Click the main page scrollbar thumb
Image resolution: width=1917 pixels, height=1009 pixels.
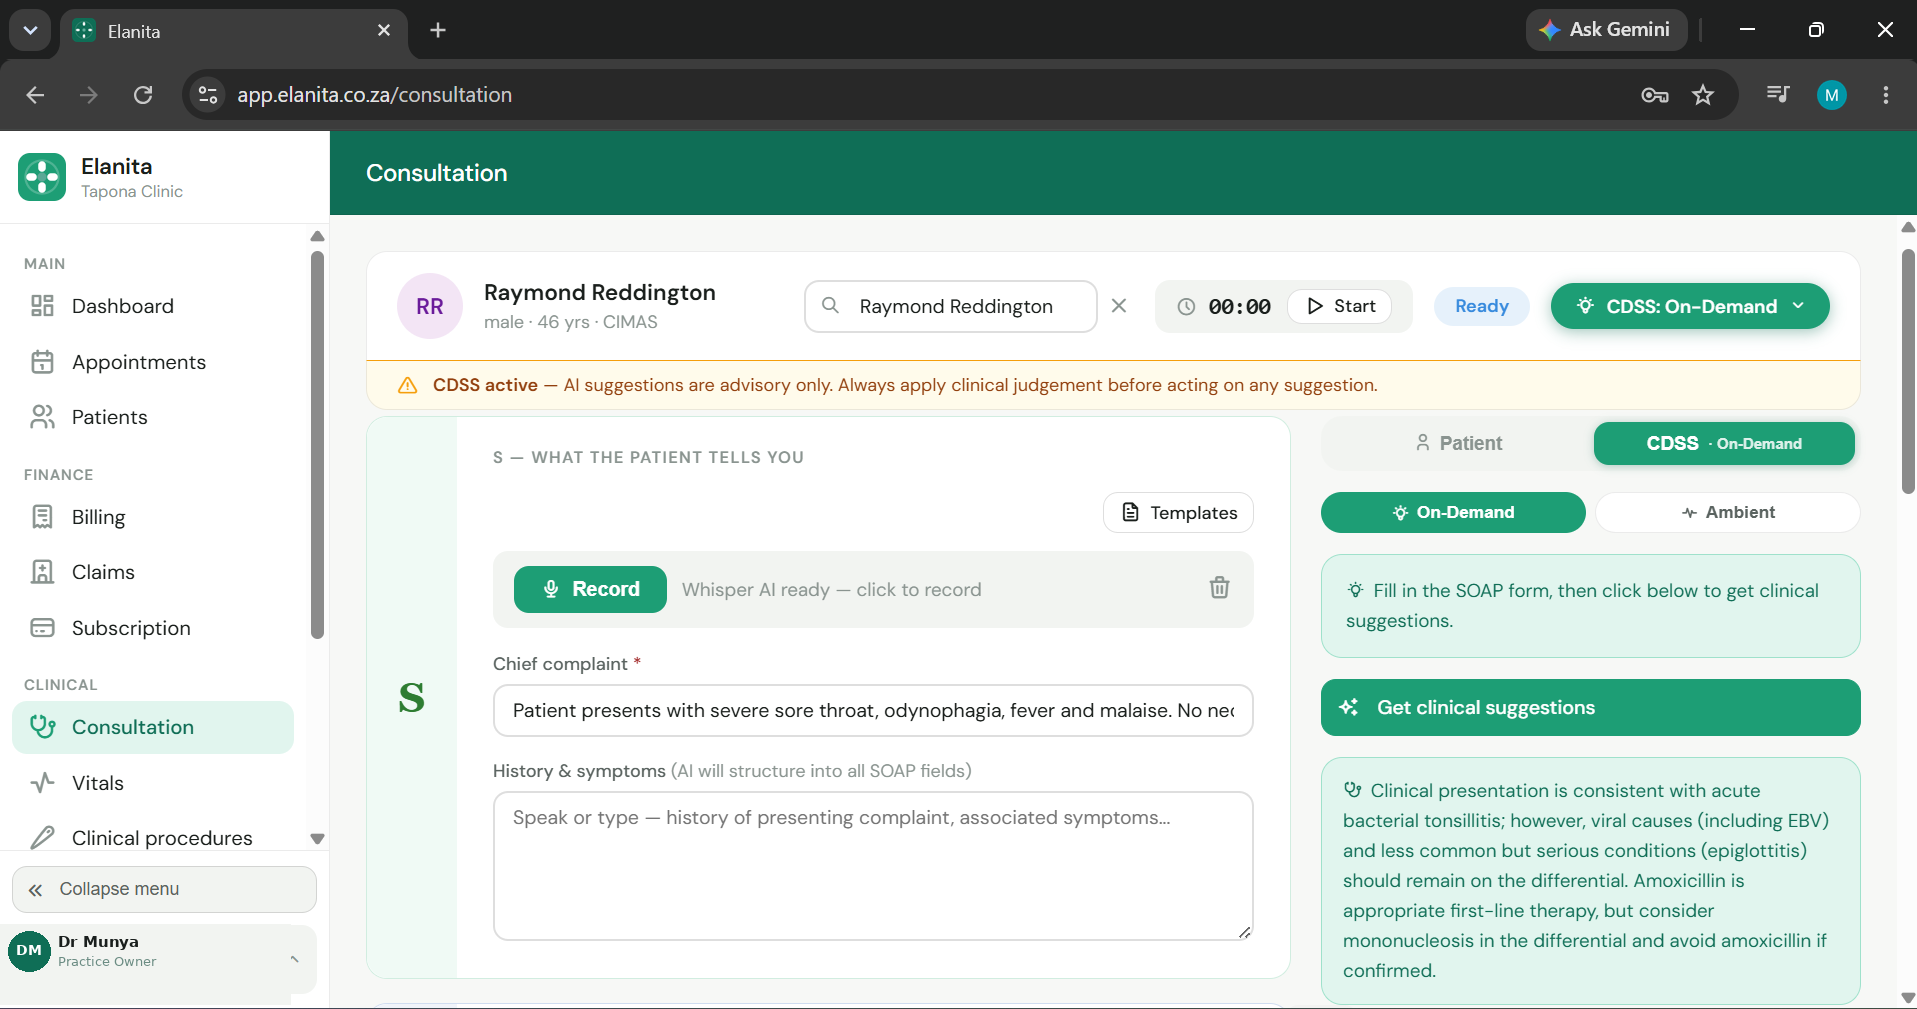point(1908,370)
